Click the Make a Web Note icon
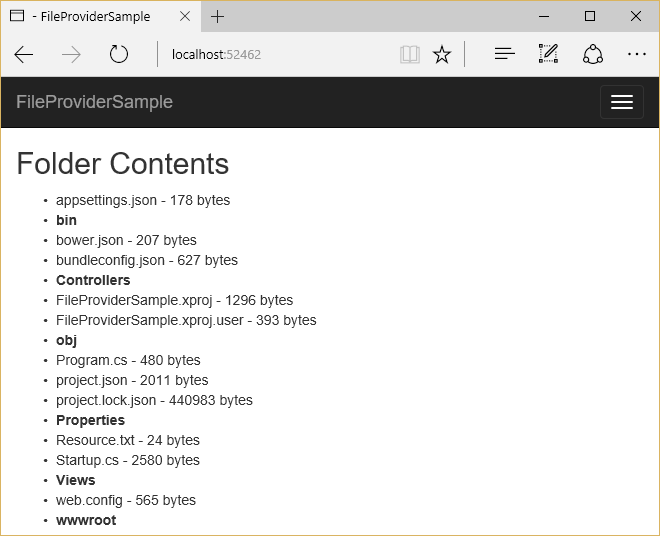 coord(548,55)
